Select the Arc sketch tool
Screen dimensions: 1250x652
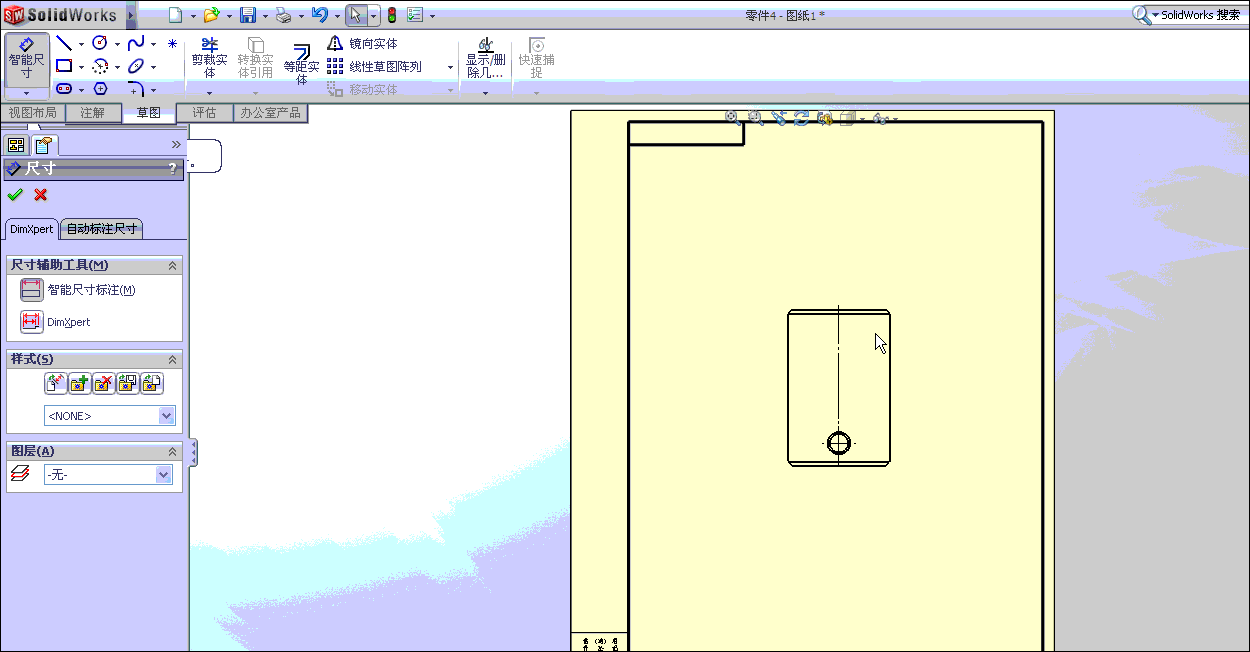[100, 66]
